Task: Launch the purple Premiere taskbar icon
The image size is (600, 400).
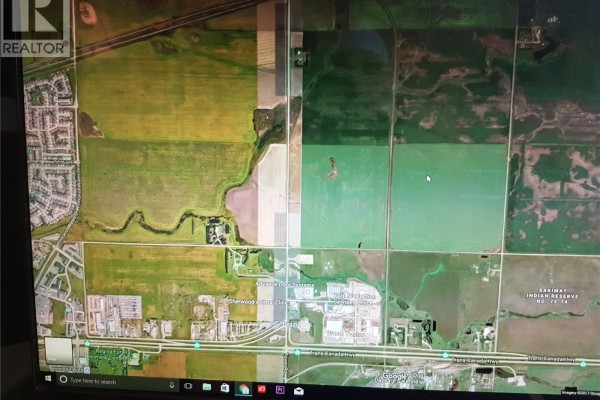Action: (x=280, y=390)
